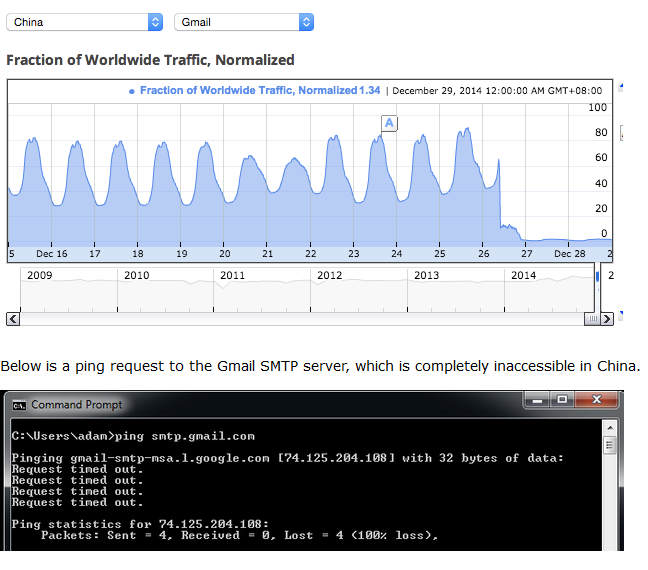
Task: Click the Command Prompt scroll up arrow
Action: [x=610, y=428]
